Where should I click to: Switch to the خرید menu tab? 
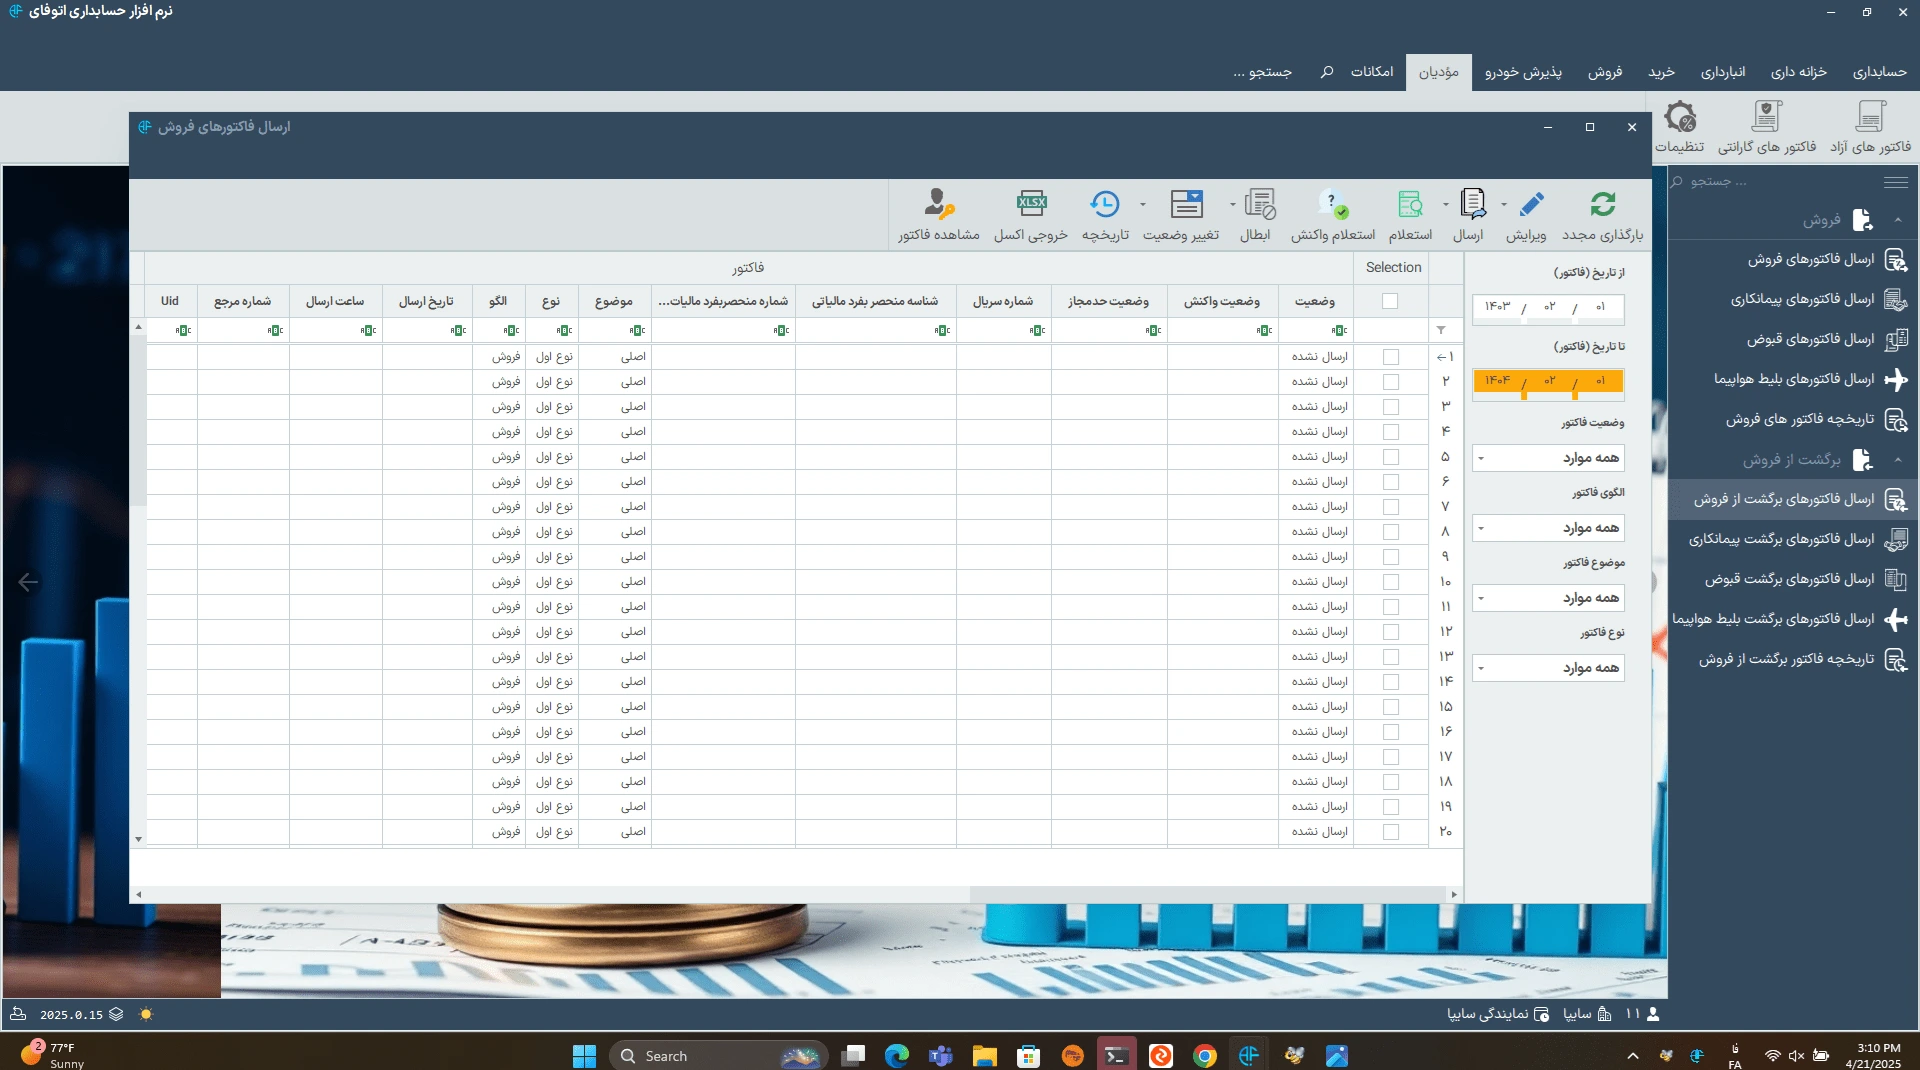click(x=1661, y=72)
